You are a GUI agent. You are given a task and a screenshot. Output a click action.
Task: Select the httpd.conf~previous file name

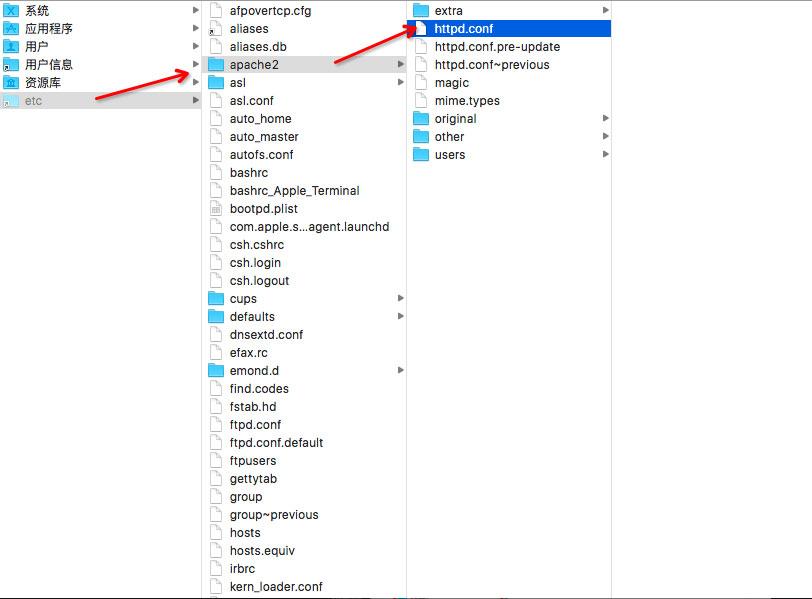pos(492,65)
